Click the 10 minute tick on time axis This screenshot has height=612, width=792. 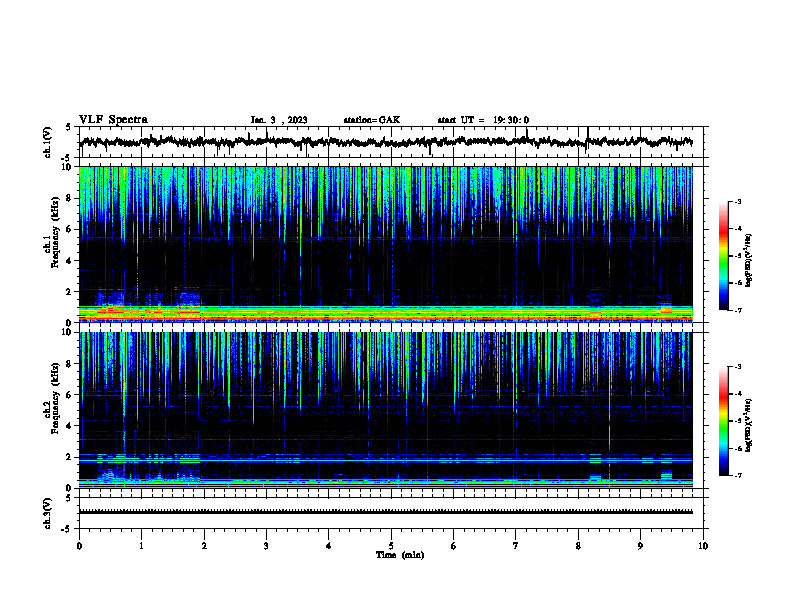tap(703, 546)
